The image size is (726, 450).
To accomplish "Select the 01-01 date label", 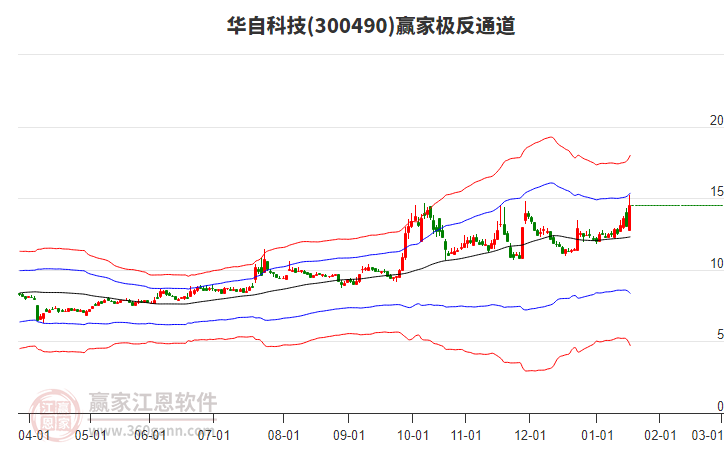I will [597, 435].
